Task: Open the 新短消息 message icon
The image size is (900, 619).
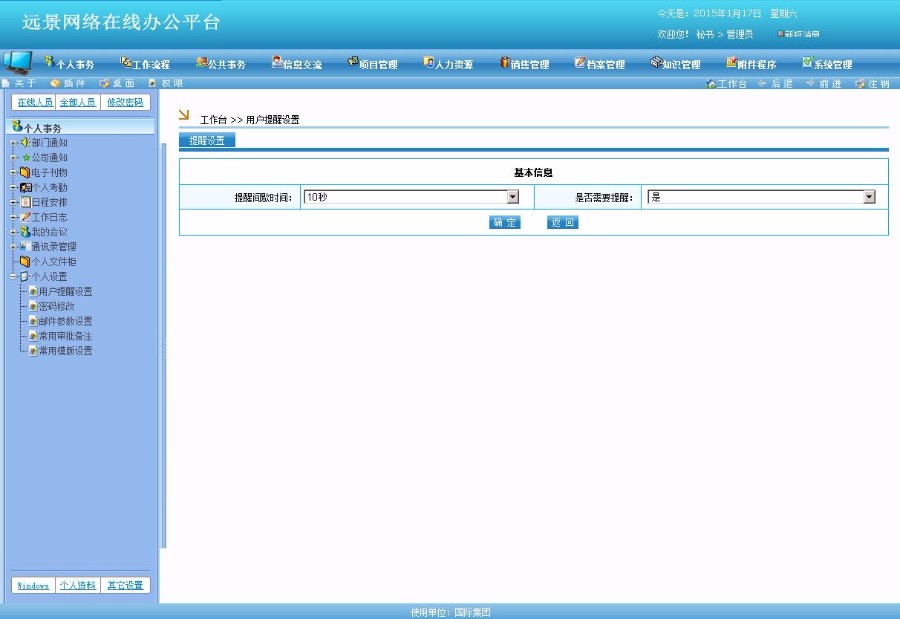Action: (x=781, y=34)
